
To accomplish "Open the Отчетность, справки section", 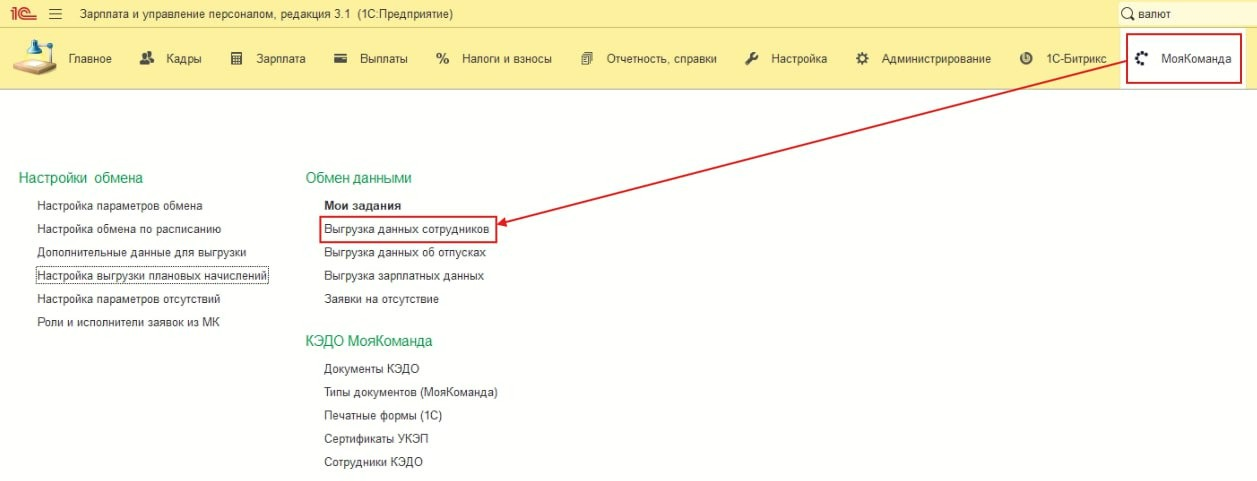I will click(660, 58).
